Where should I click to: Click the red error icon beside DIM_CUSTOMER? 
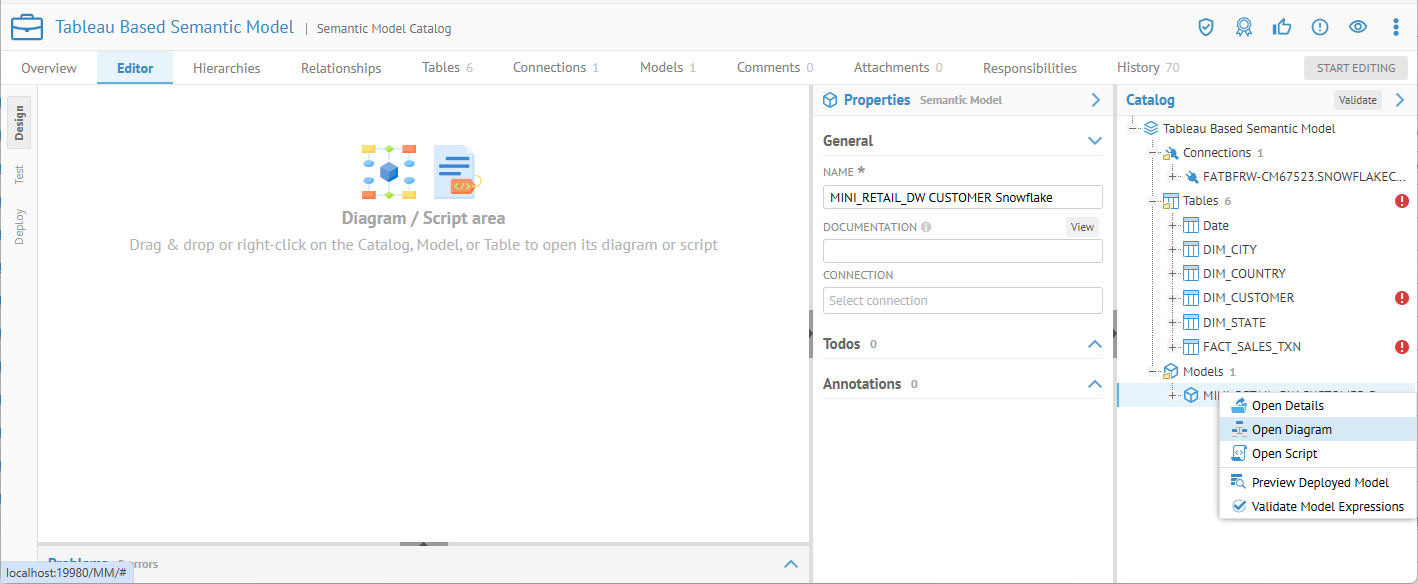(1402, 298)
